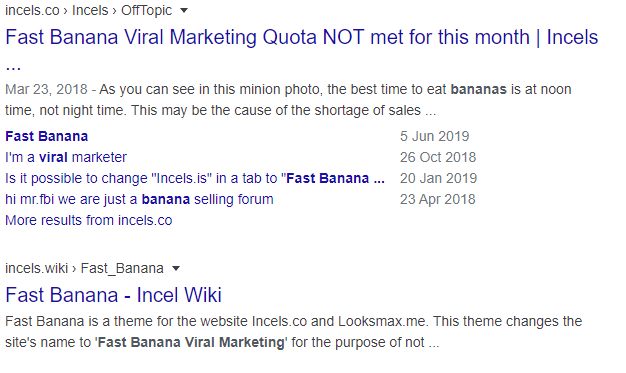This screenshot has width=626, height=373.
Task: Click the incels.wiki breadcrumb URL text
Action: (37, 268)
